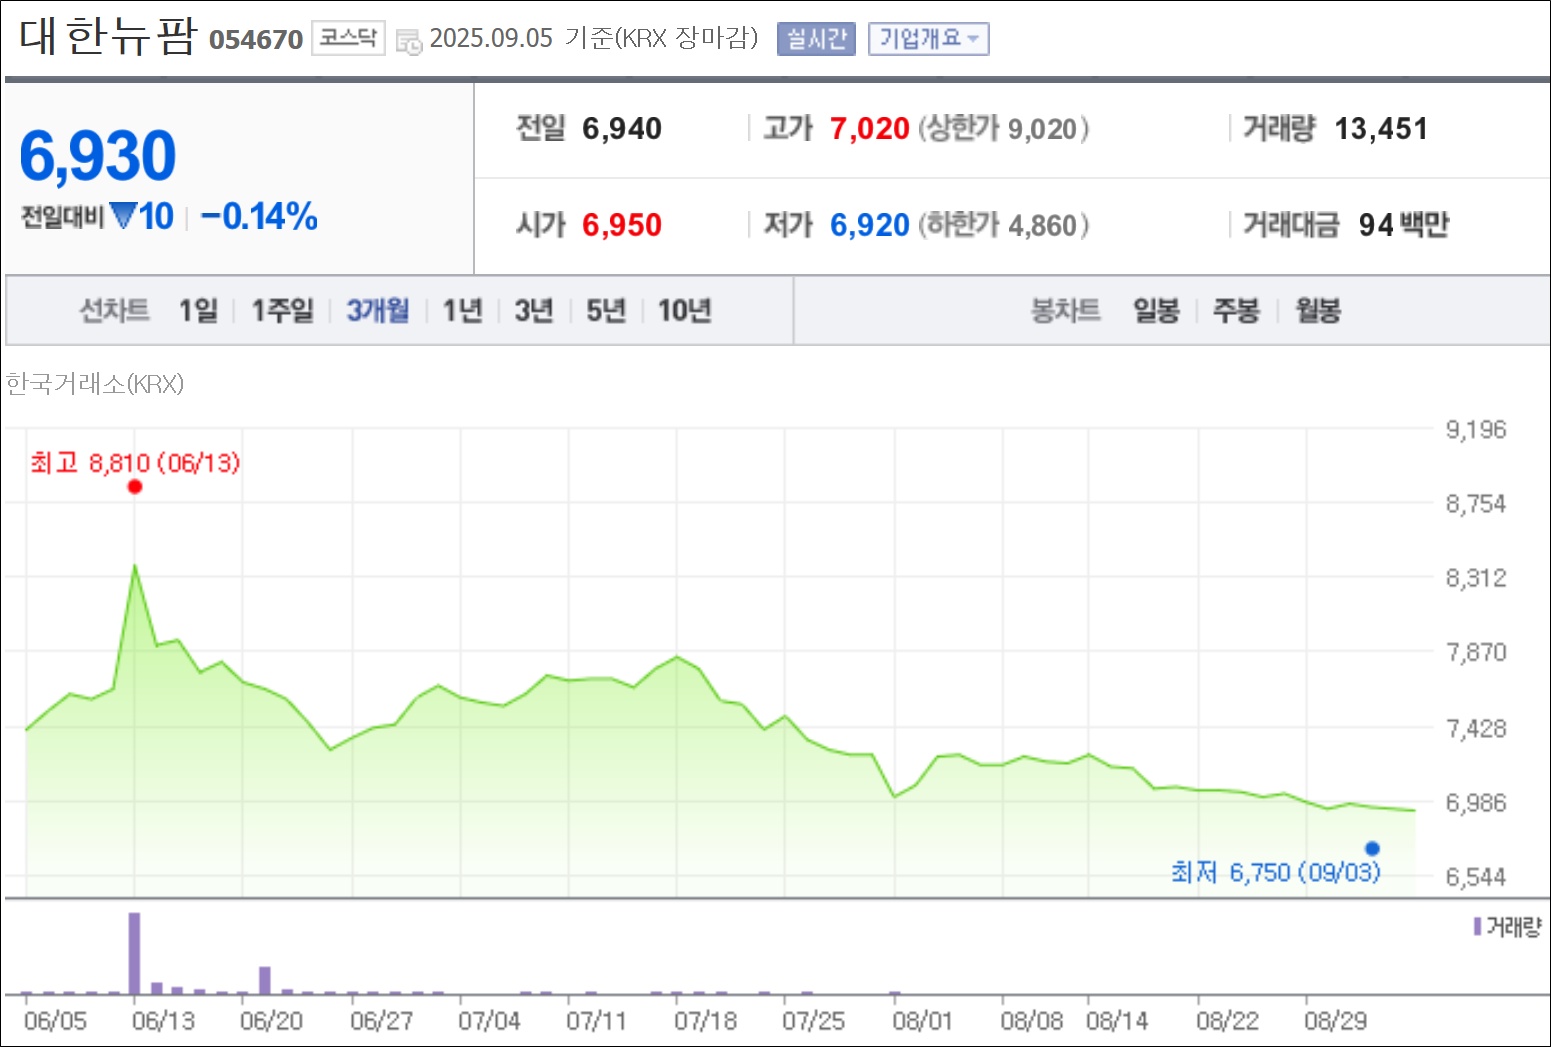
Task: Click the 거래량 value 13,451
Action: (x=1381, y=129)
